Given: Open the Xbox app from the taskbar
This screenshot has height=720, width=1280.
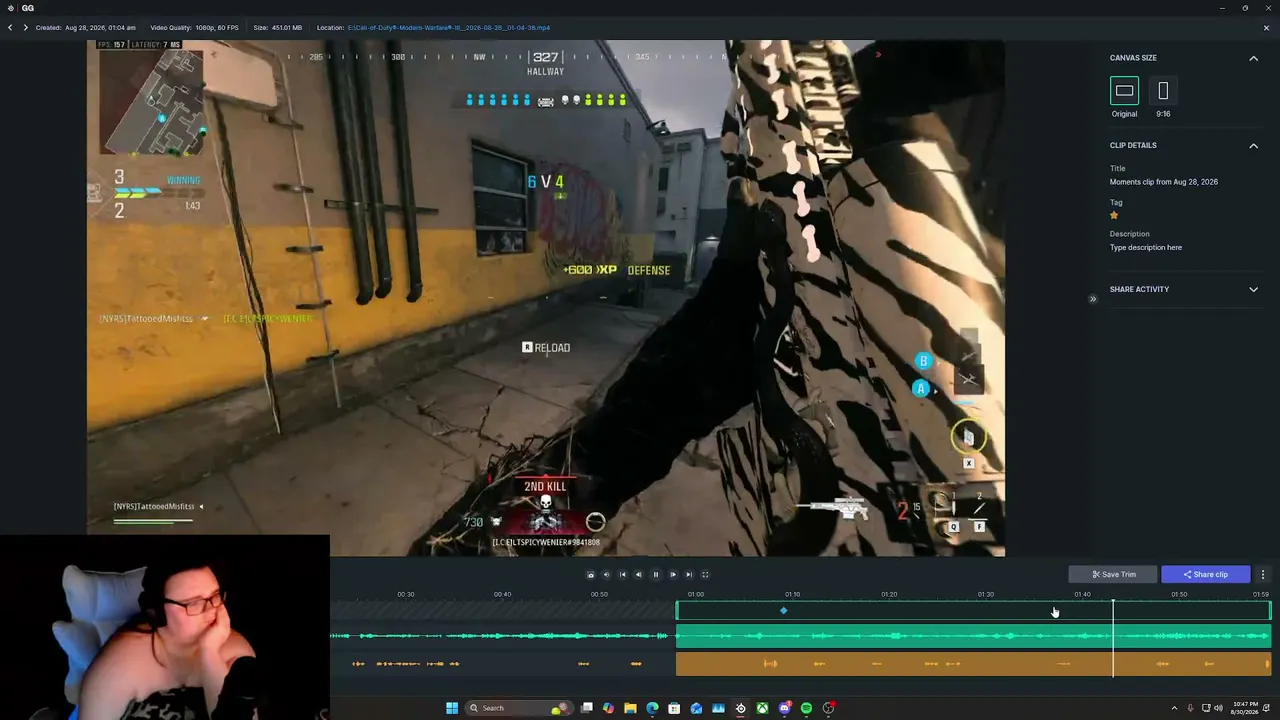Looking at the screenshot, I should [x=762, y=708].
